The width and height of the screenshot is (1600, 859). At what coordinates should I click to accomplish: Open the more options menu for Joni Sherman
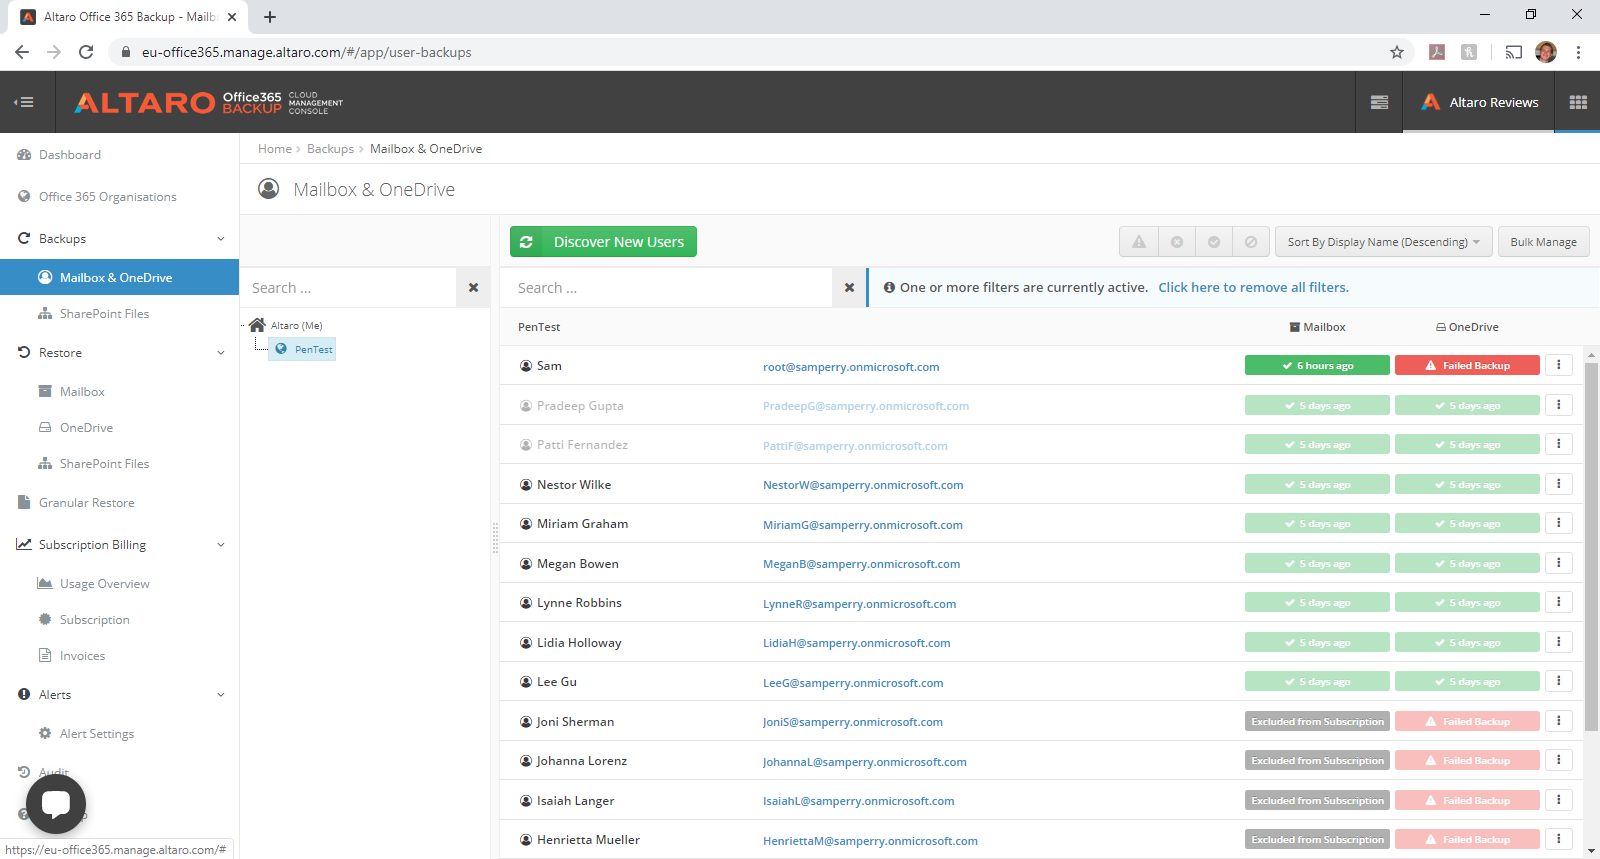[x=1558, y=721]
